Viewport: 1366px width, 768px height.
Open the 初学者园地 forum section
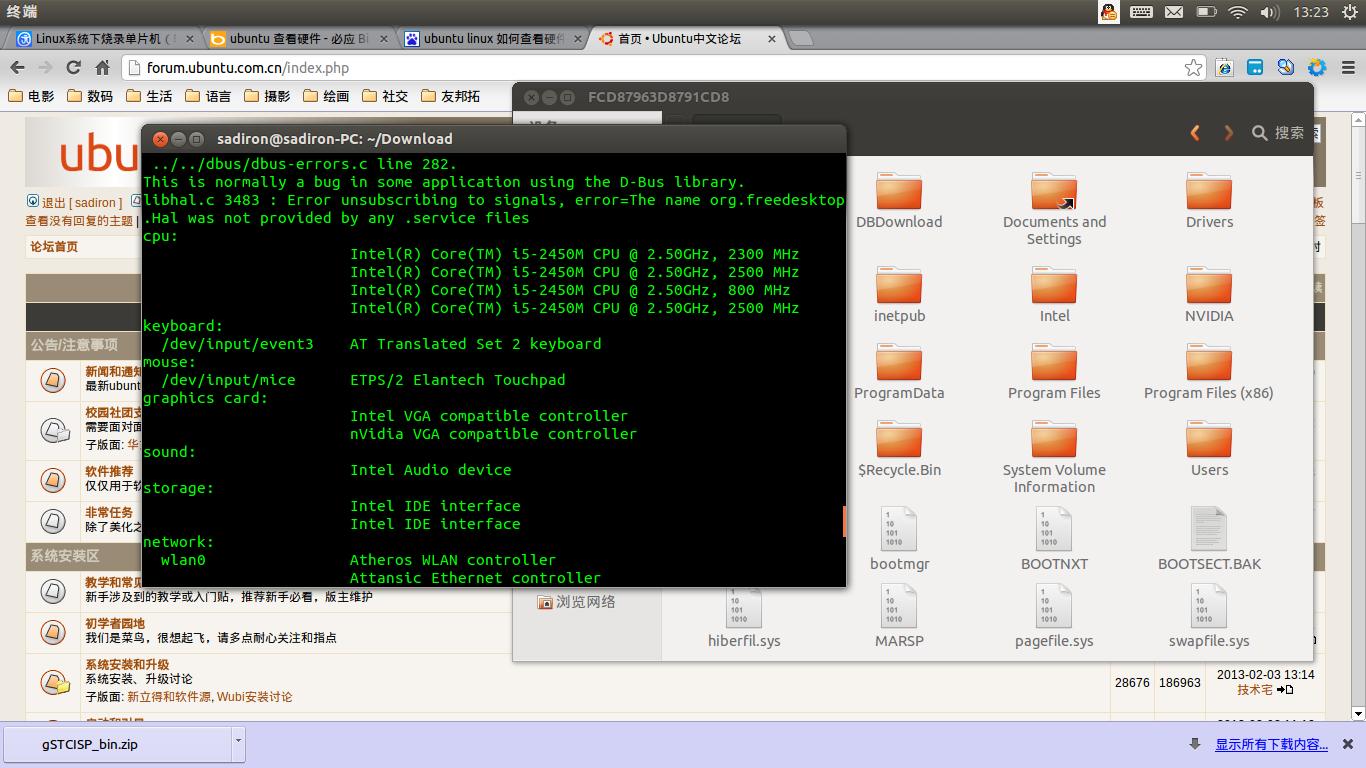click(115, 623)
